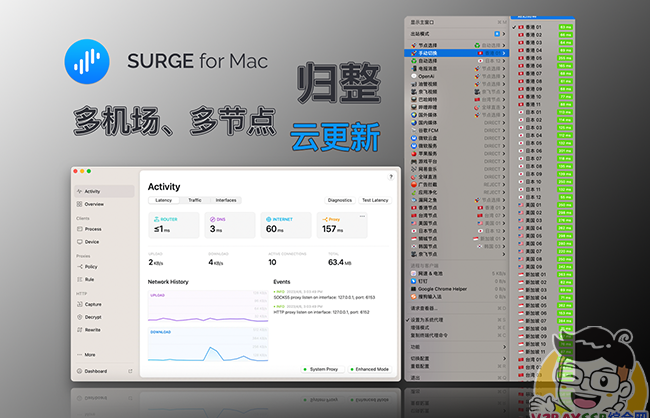Select the checked 香港 01 node

point(543,27)
